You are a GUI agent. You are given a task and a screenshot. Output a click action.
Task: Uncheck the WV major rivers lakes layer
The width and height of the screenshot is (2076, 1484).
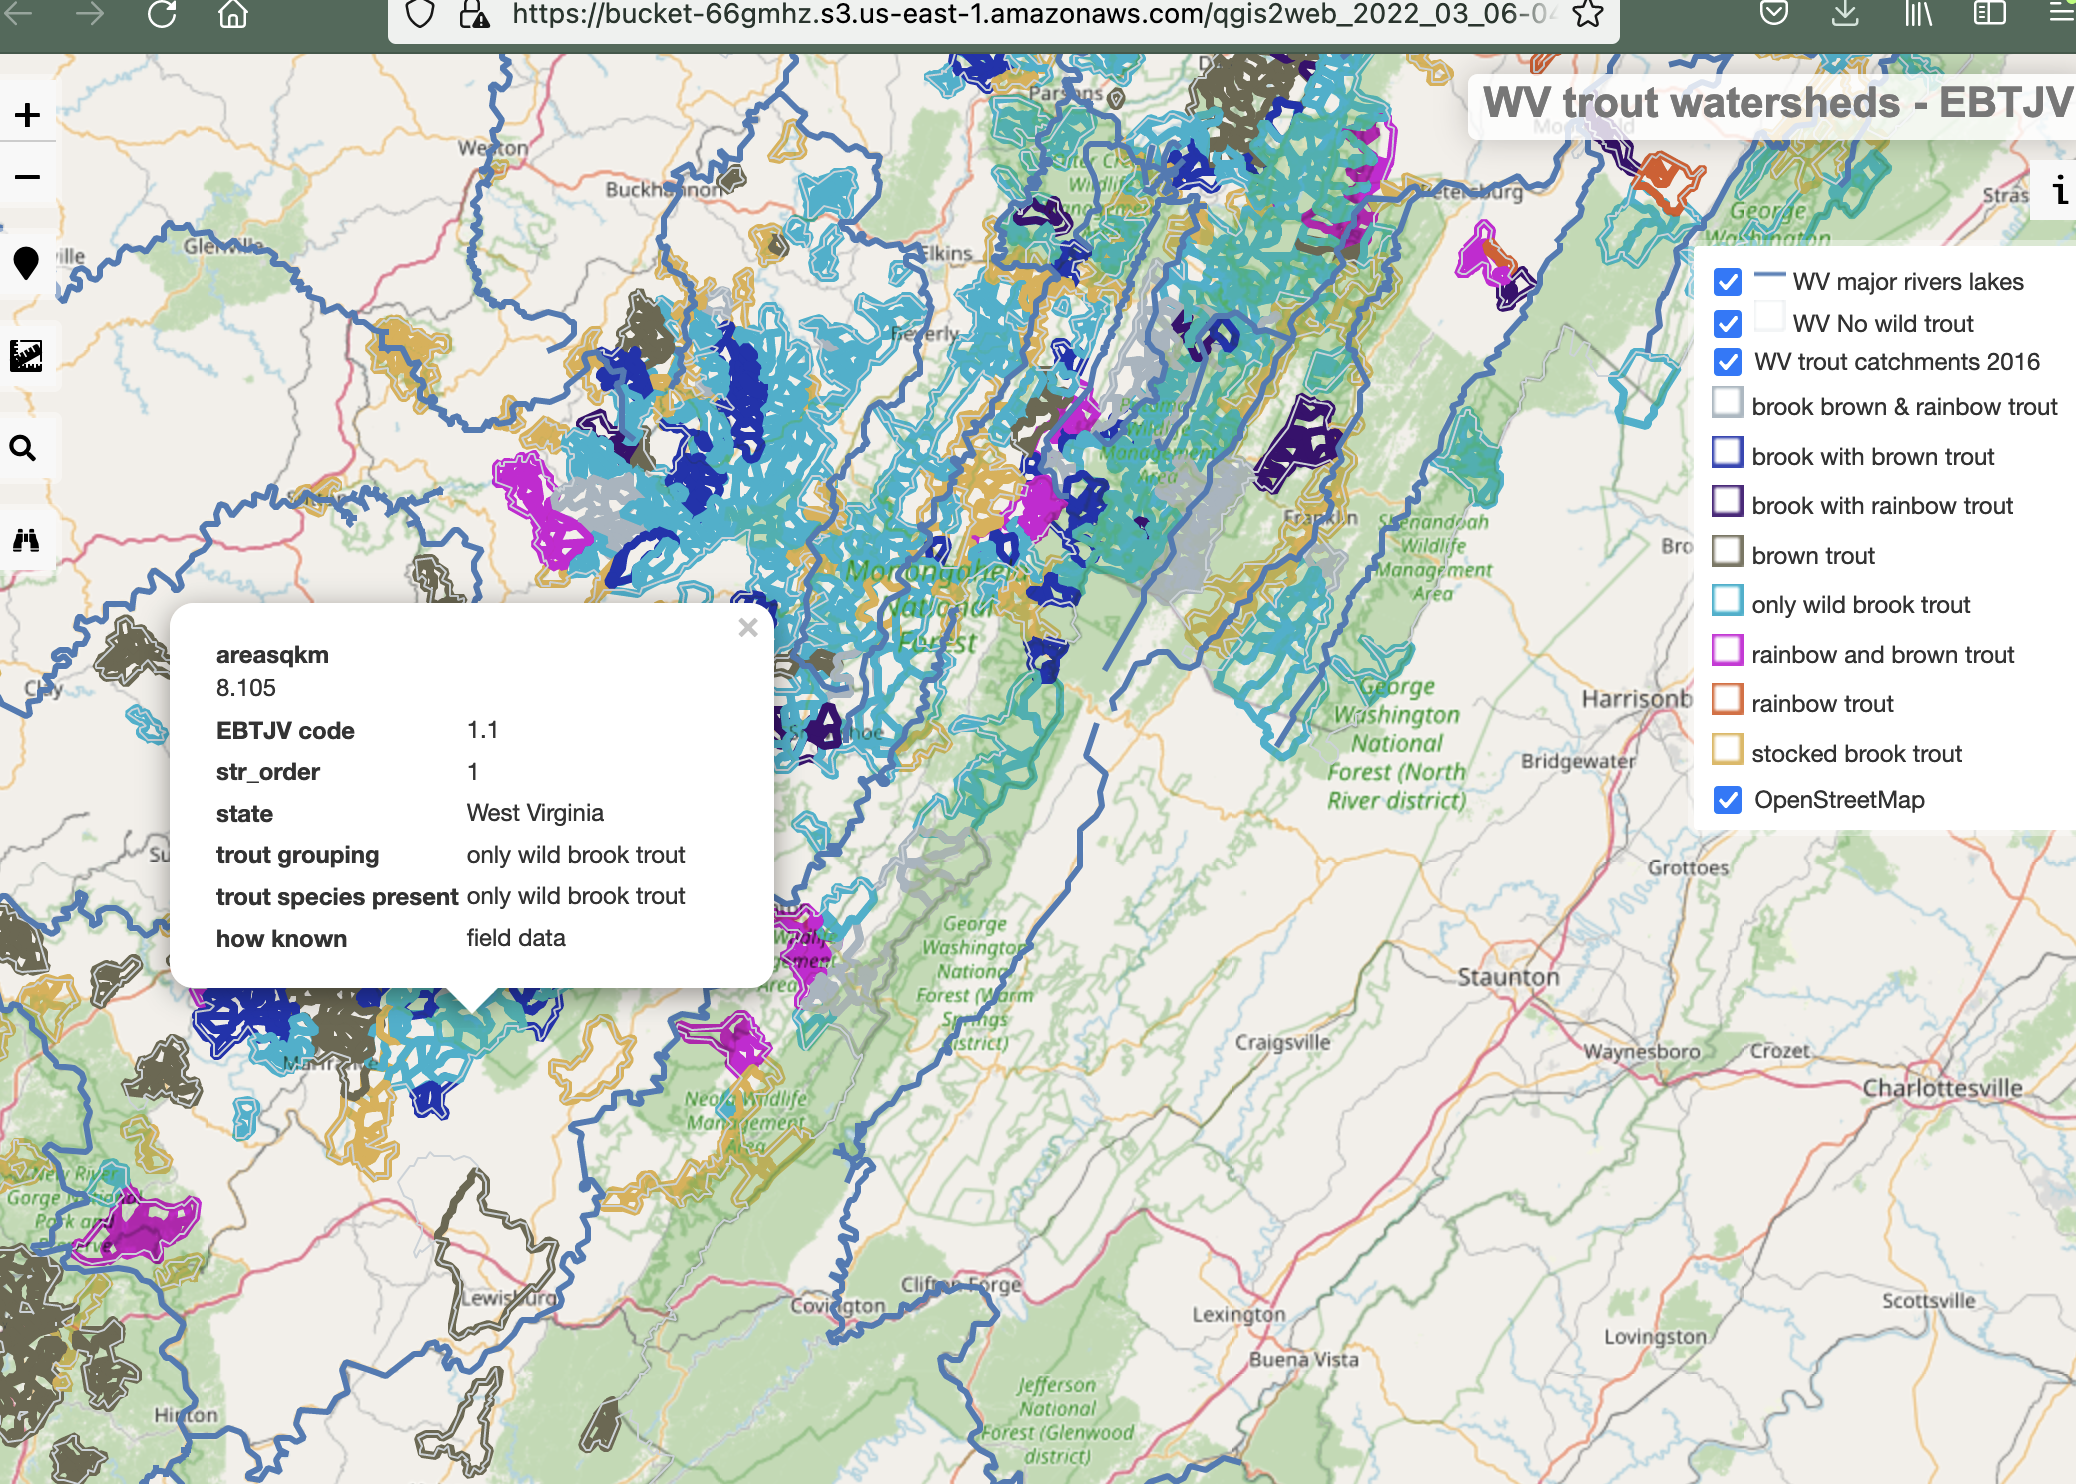click(1726, 283)
